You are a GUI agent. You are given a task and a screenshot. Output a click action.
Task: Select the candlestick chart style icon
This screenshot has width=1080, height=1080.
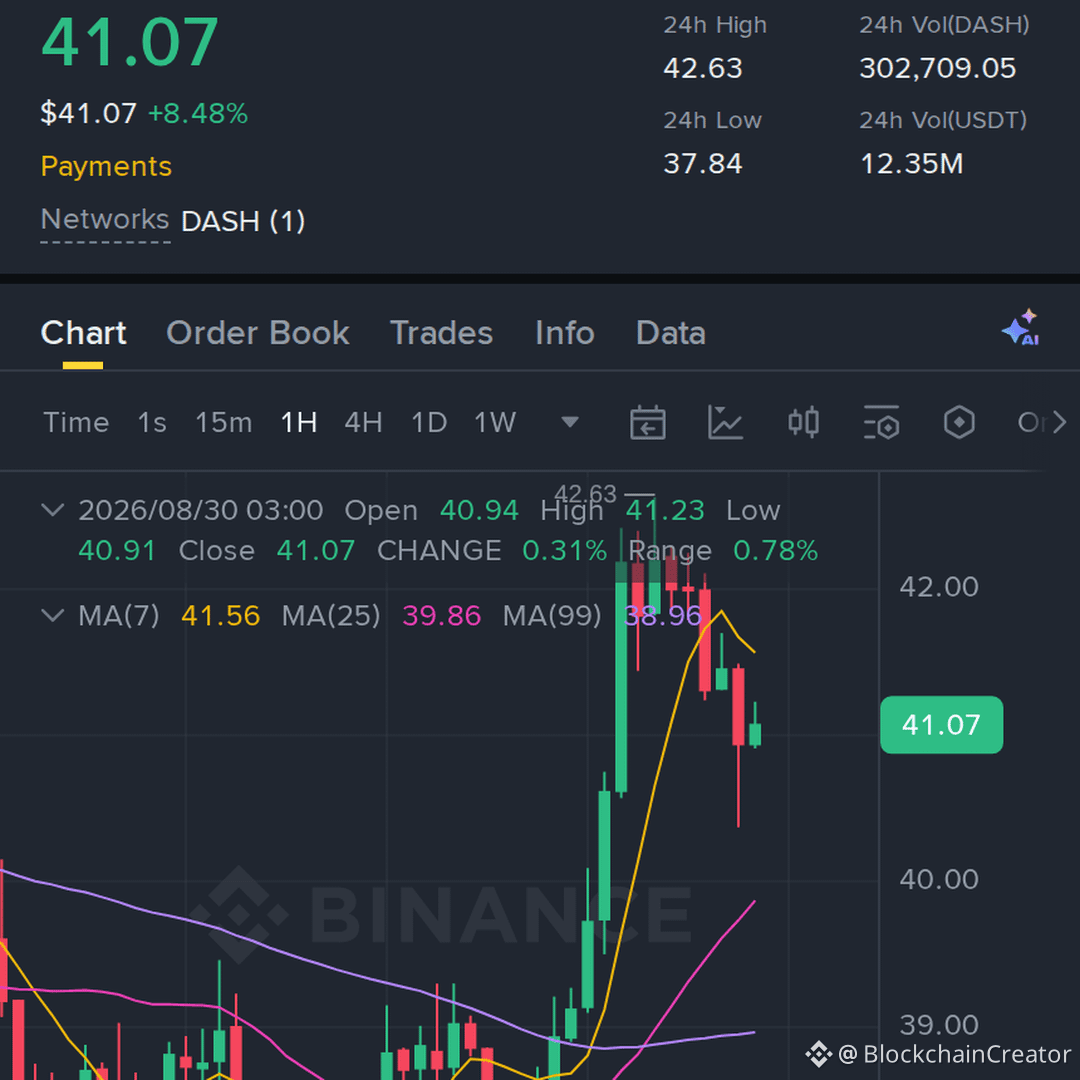click(803, 422)
